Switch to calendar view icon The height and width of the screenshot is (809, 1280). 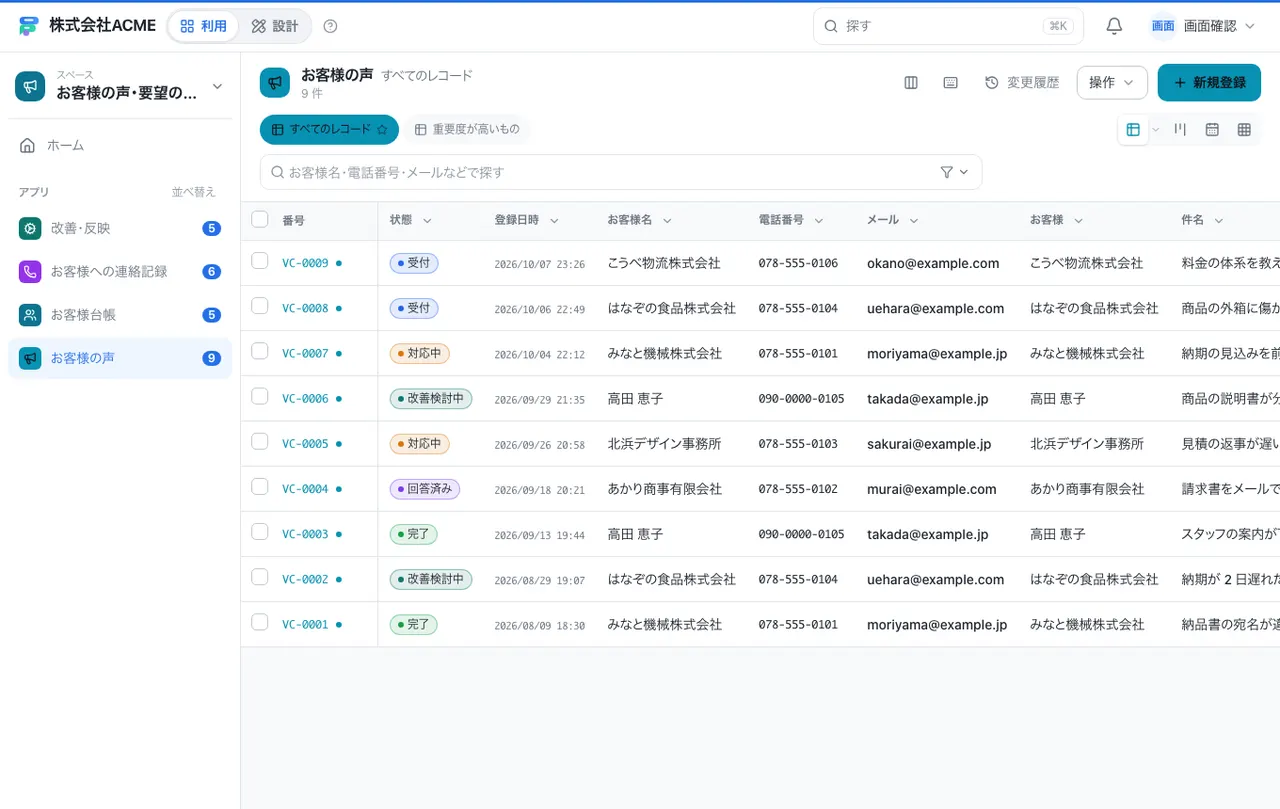[x=1212, y=130]
